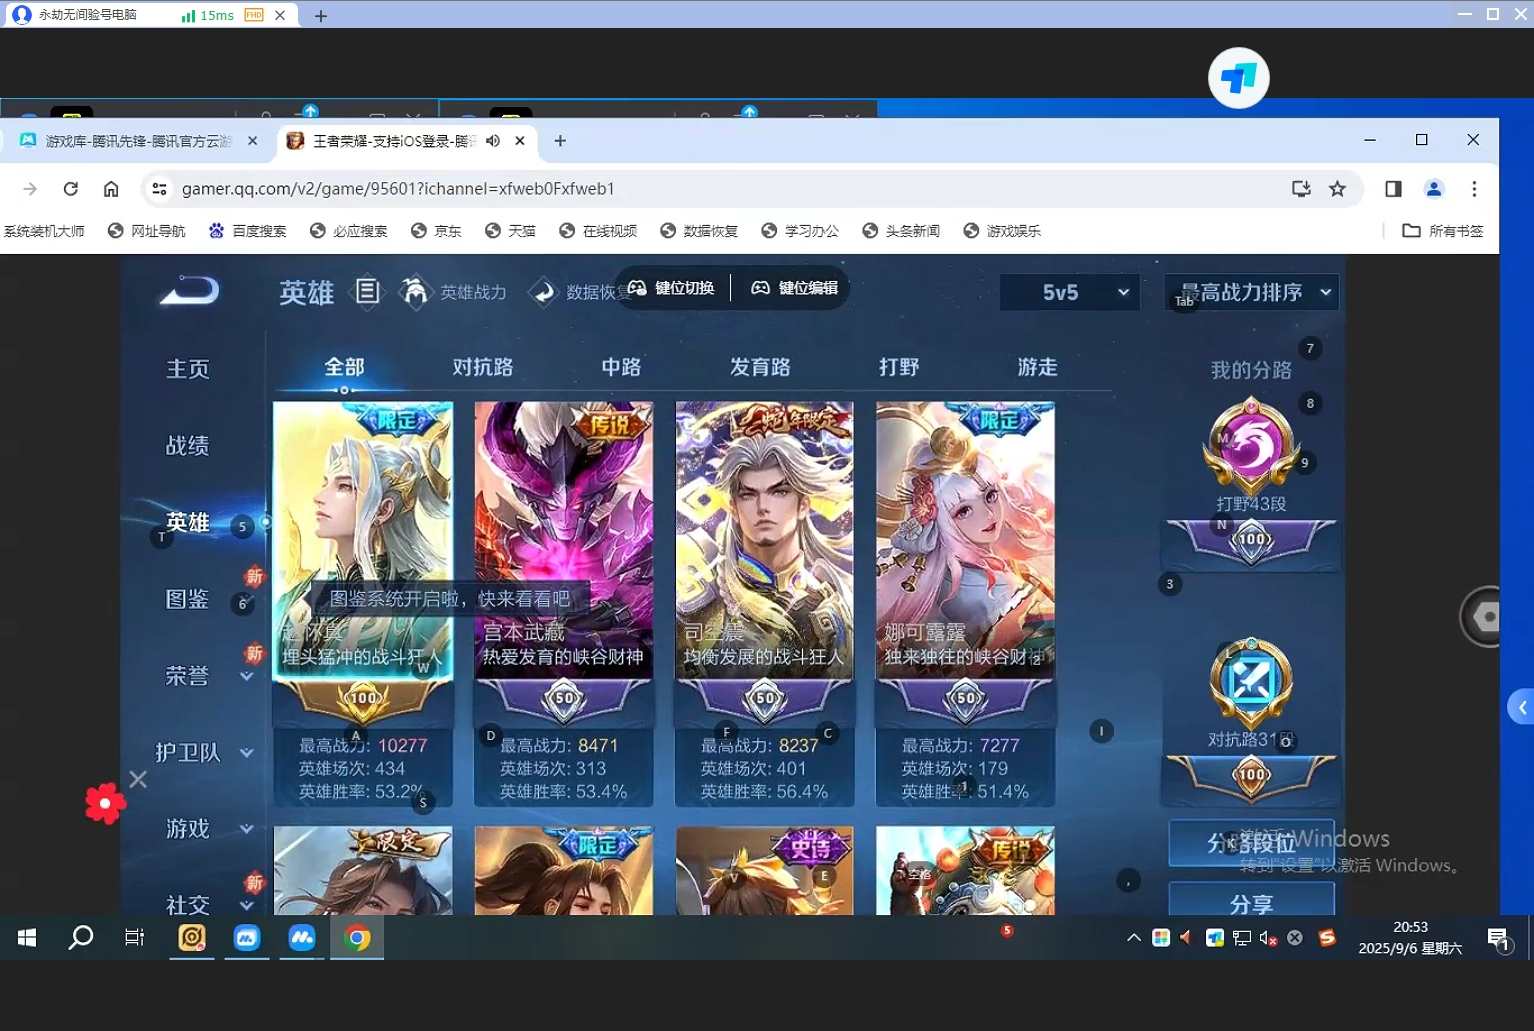Open the 娜可露露 hero card
Image resolution: width=1534 pixels, height=1031 pixels.
(x=965, y=603)
